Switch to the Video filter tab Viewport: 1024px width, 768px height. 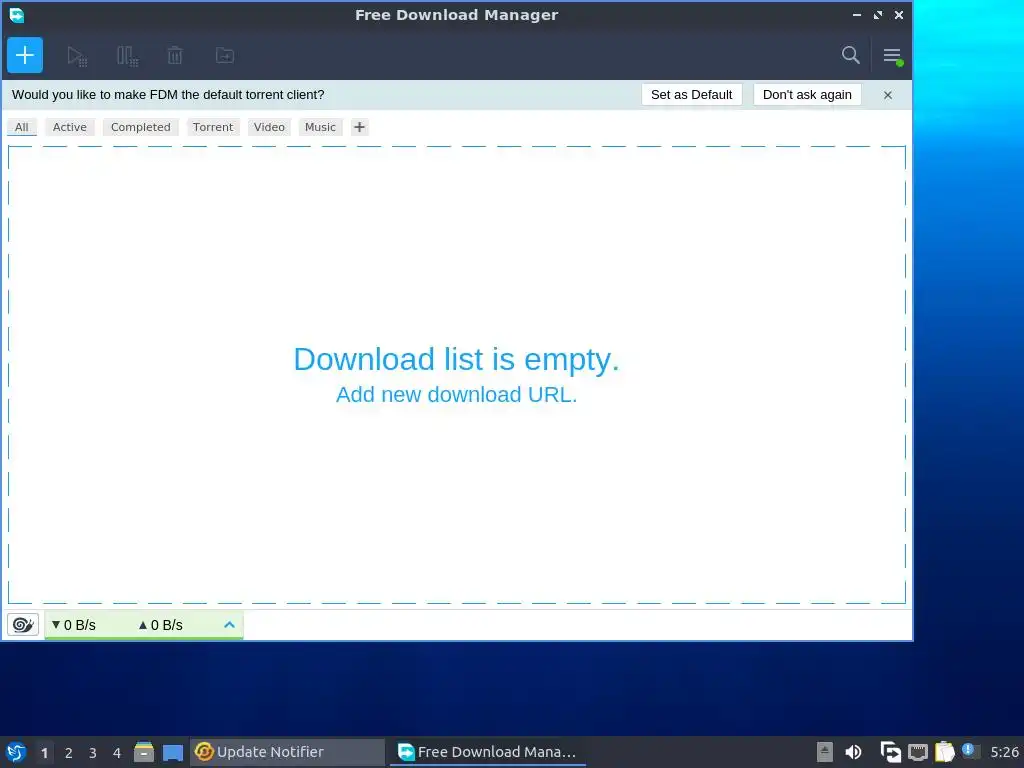click(269, 127)
